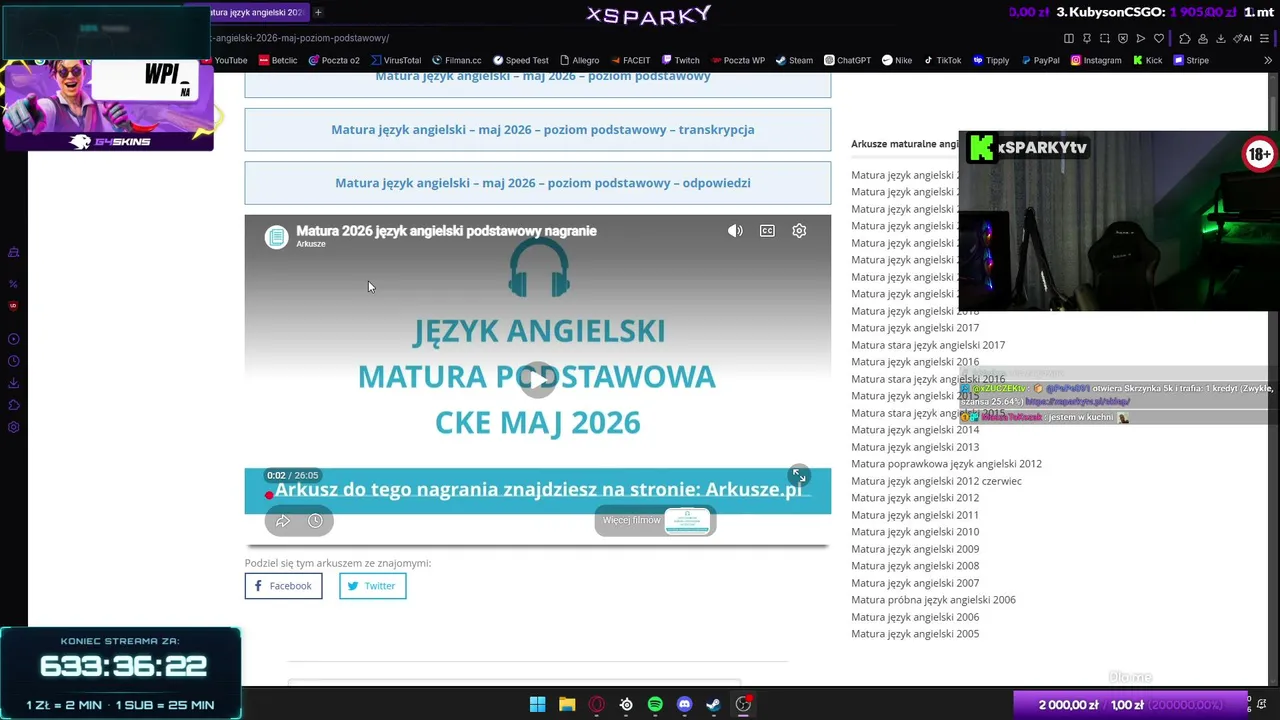Open the Twitch bookmark
1280x720 pixels.
coord(680,60)
